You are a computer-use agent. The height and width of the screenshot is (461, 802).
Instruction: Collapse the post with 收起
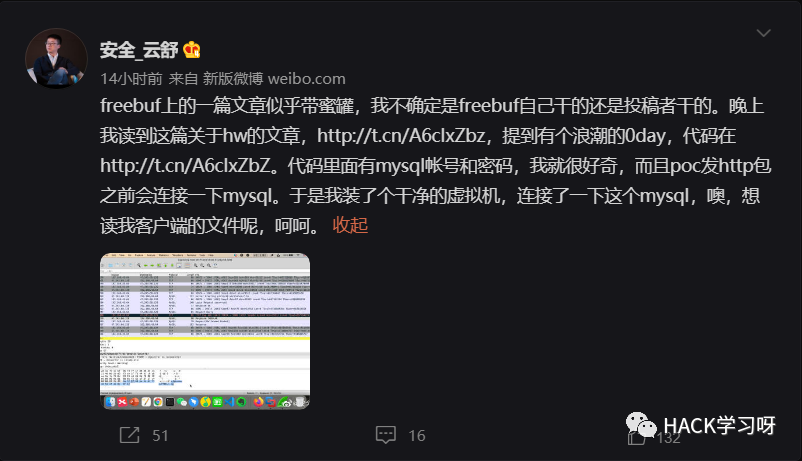tap(350, 225)
